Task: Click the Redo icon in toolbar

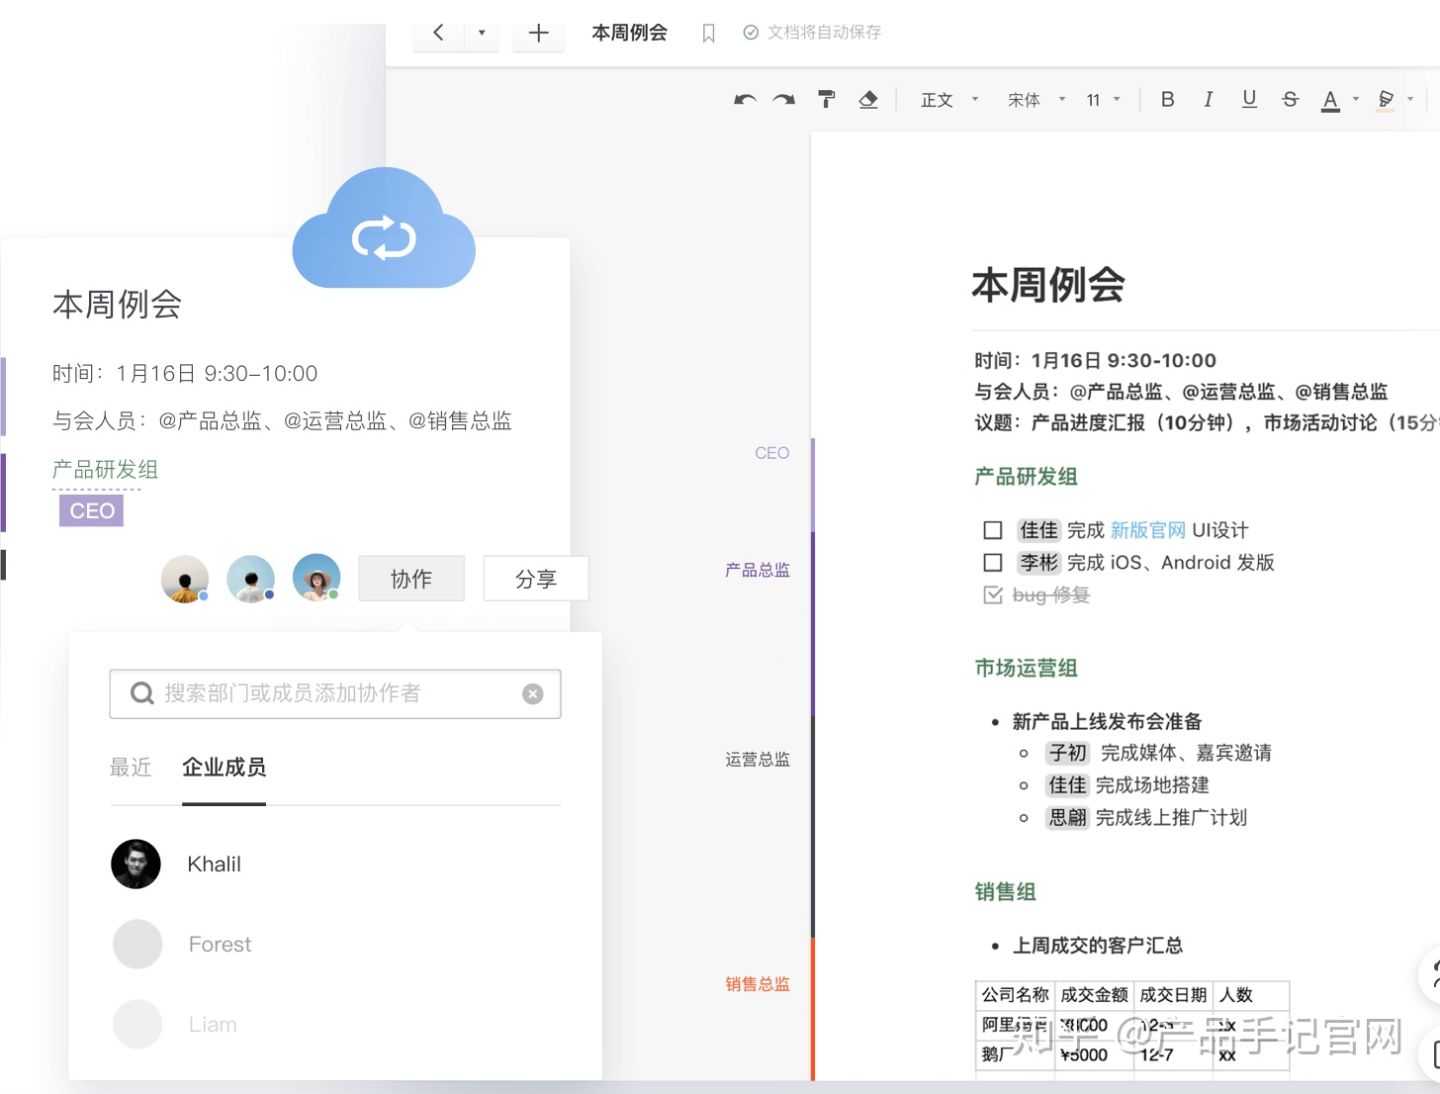Action: [x=784, y=99]
